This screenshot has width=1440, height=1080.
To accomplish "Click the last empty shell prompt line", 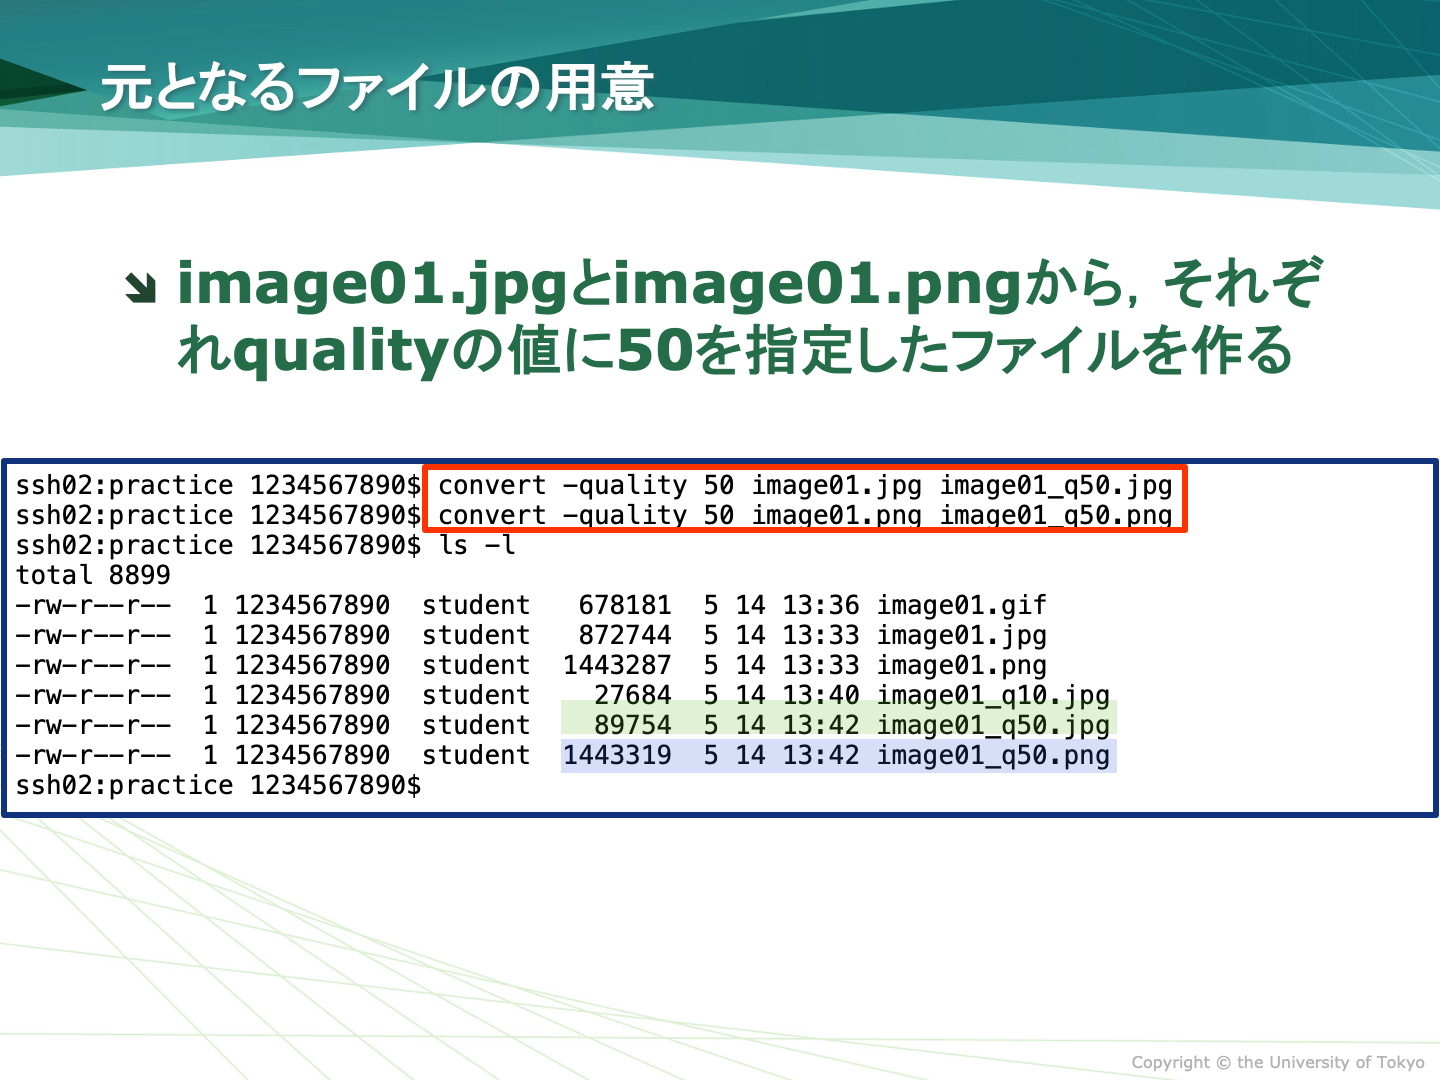I will tap(218, 785).
